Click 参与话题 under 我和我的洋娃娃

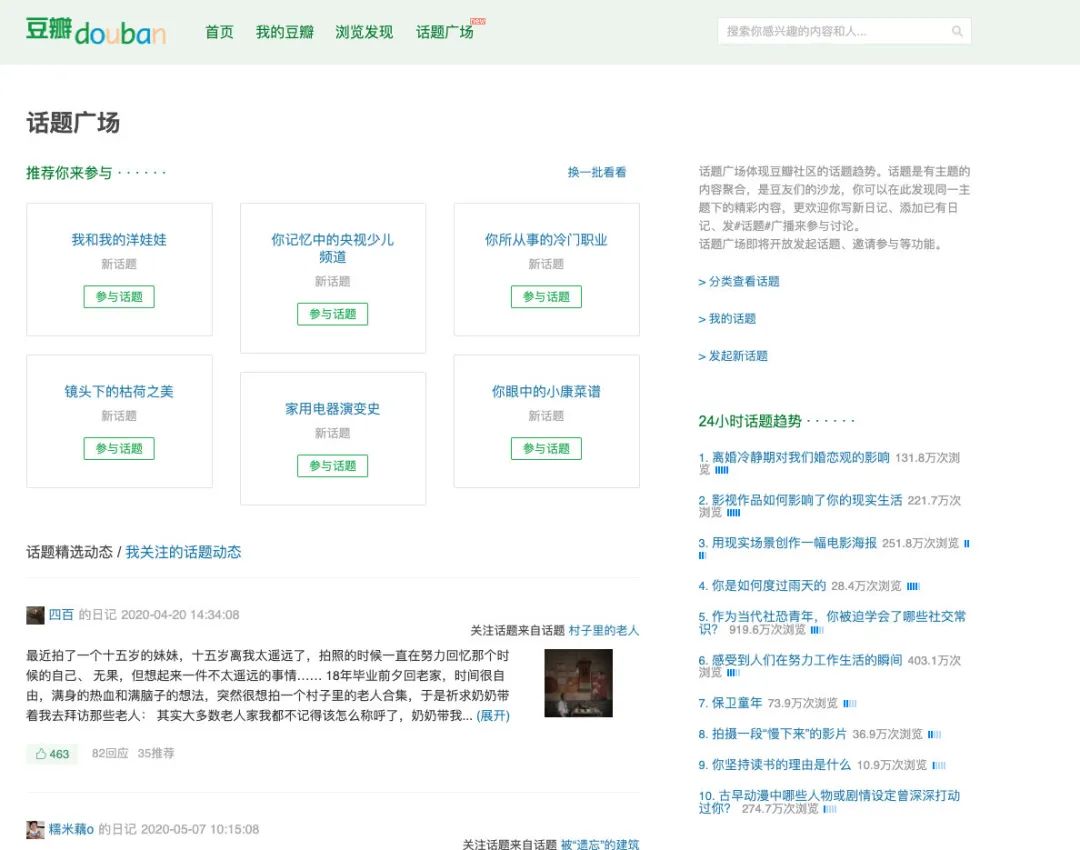tap(119, 297)
